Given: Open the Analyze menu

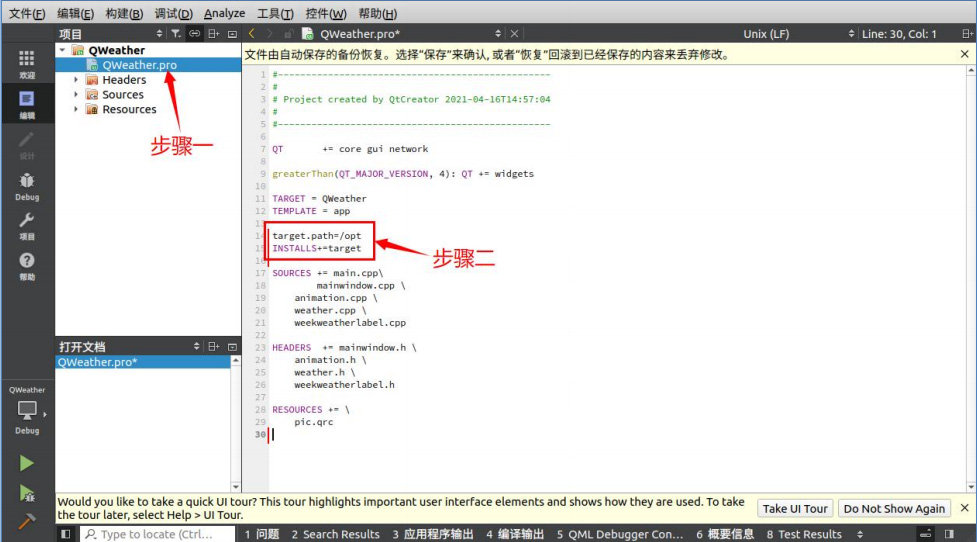Looking at the screenshot, I should [x=224, y=13].
